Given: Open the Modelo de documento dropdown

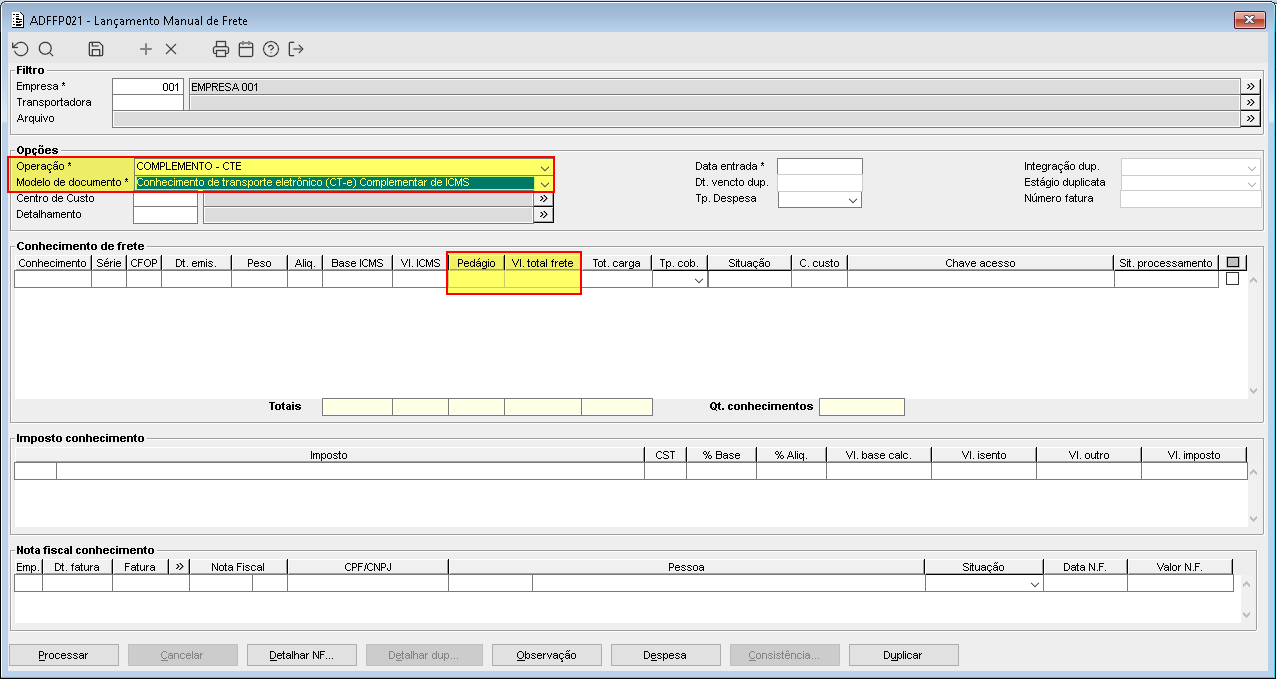Looking at the screenshot, I should click(544, 183).
